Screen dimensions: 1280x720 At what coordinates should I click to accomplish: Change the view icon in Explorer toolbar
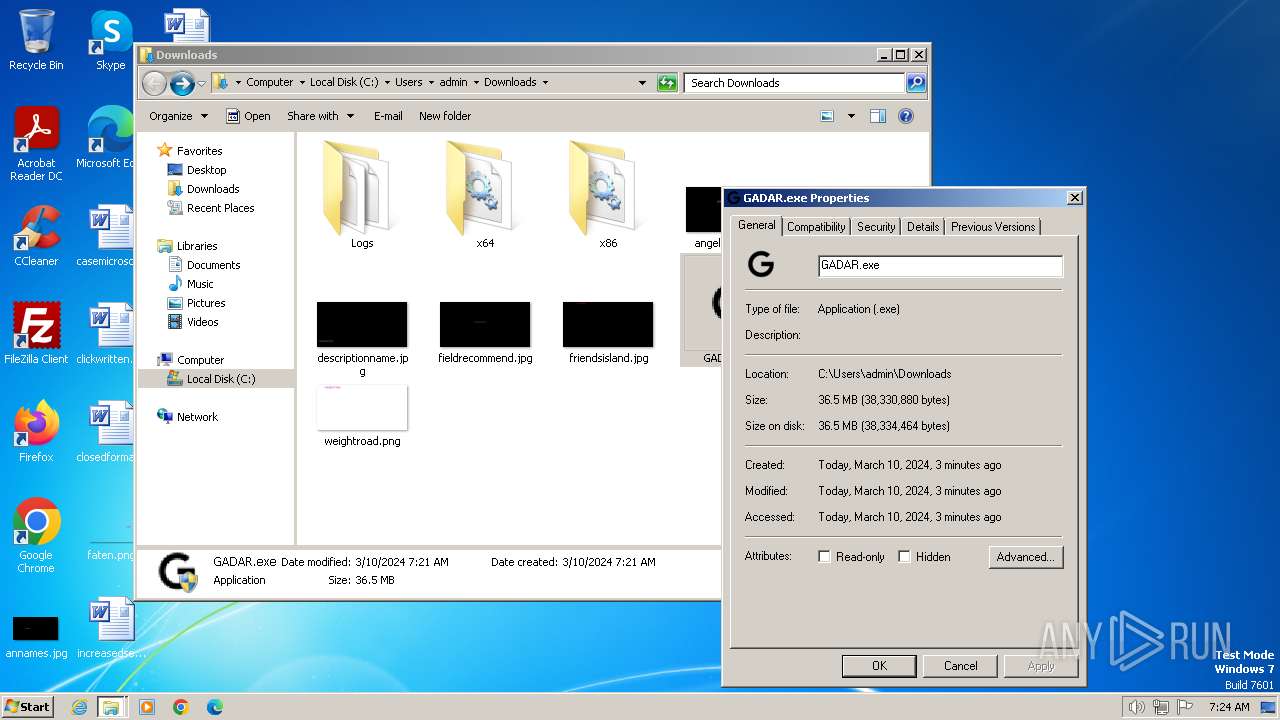[x=827, y=116]
